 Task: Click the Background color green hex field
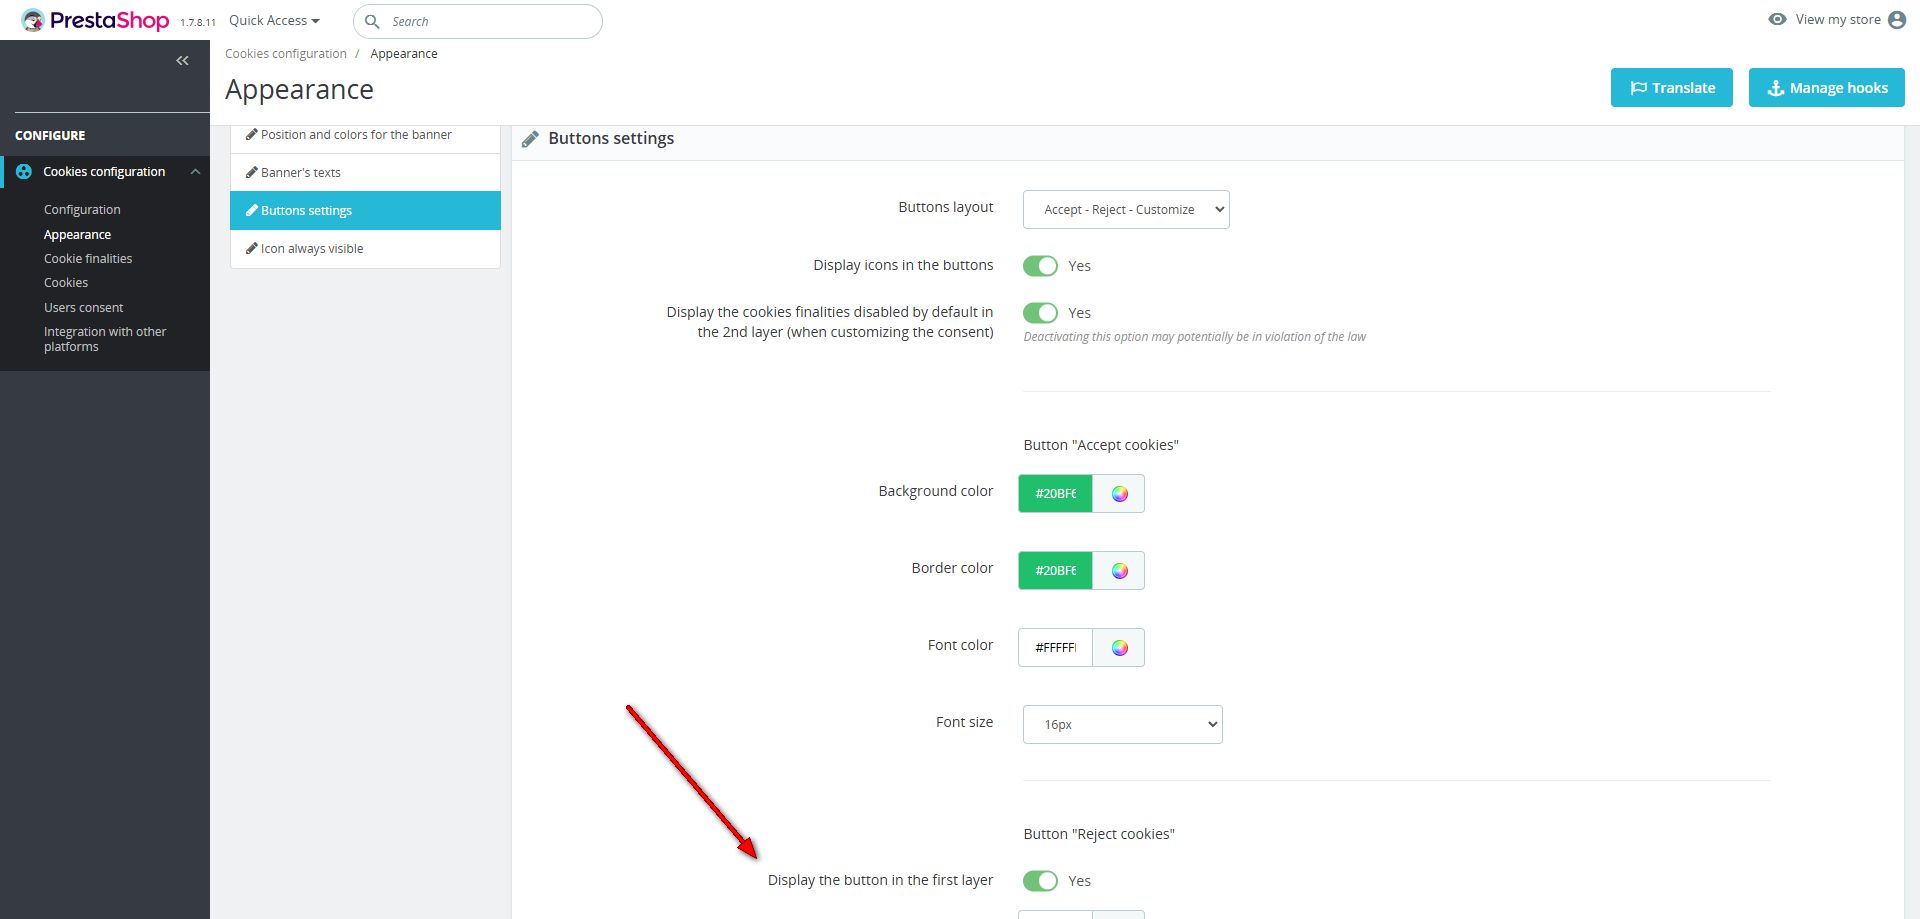(x=1055, y=494)
